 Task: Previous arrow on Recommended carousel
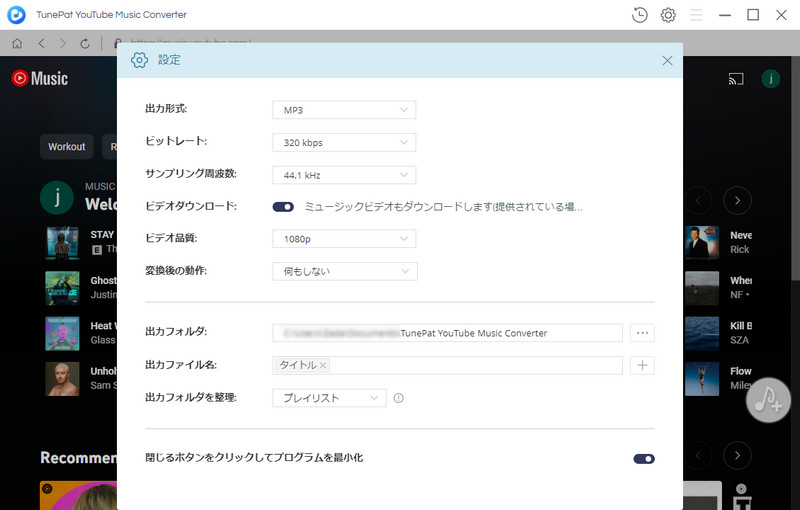coord(698,455)
